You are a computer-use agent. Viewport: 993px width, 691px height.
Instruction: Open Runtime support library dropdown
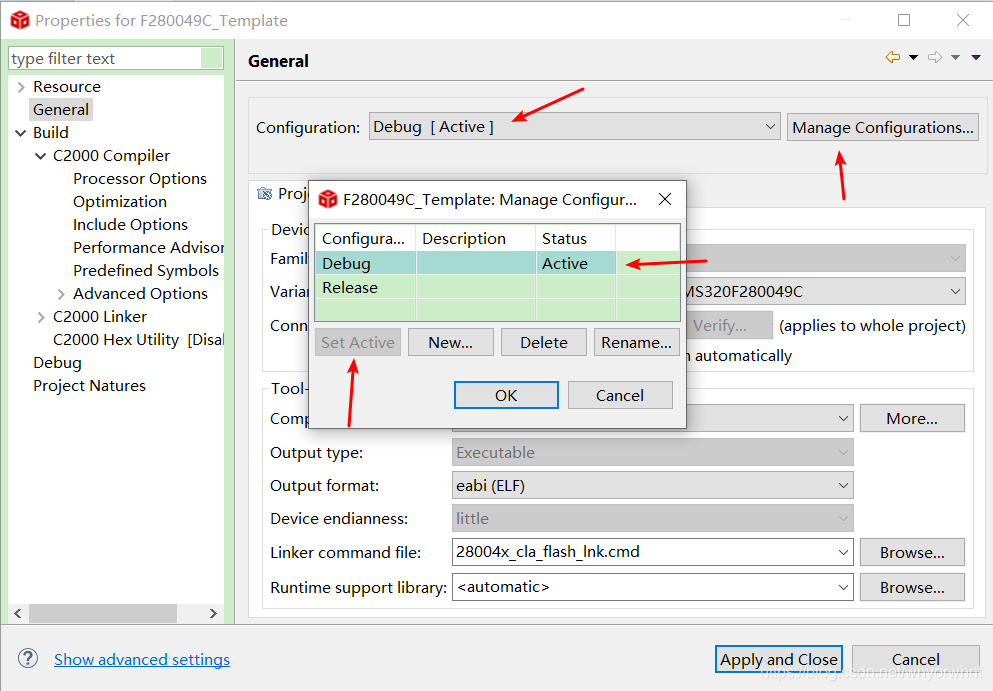click(844, 587)
